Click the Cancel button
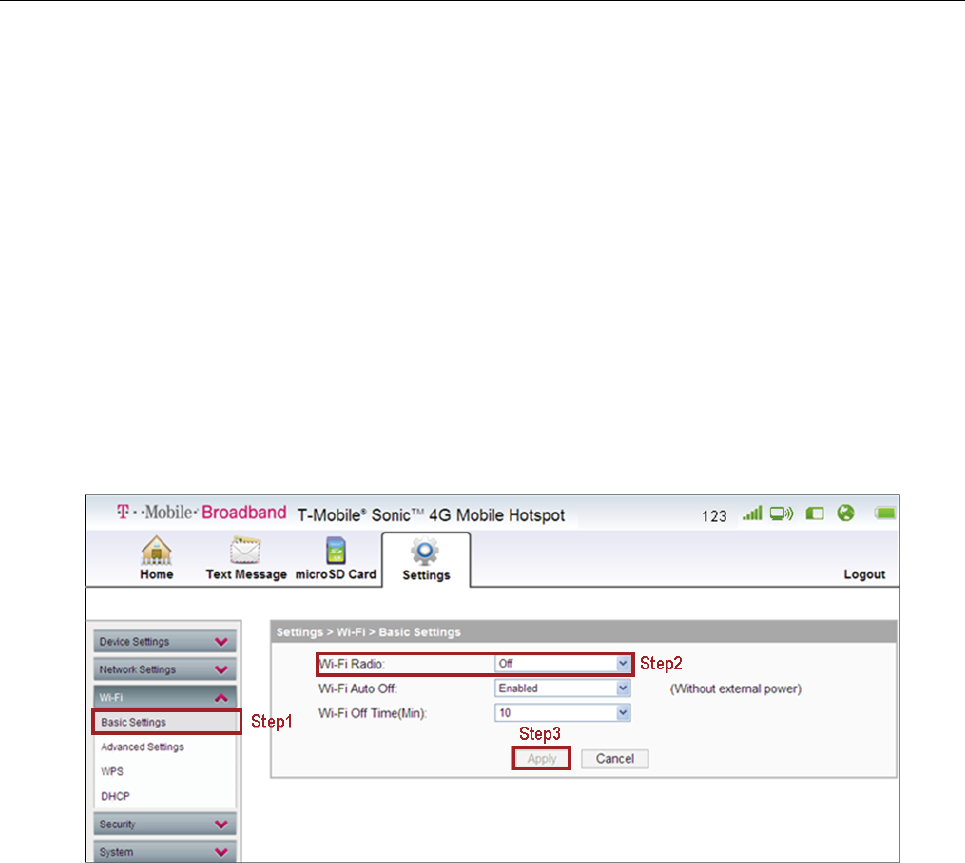Image resolution: width=965 pixels, height=863 pixels. [614, 758]
